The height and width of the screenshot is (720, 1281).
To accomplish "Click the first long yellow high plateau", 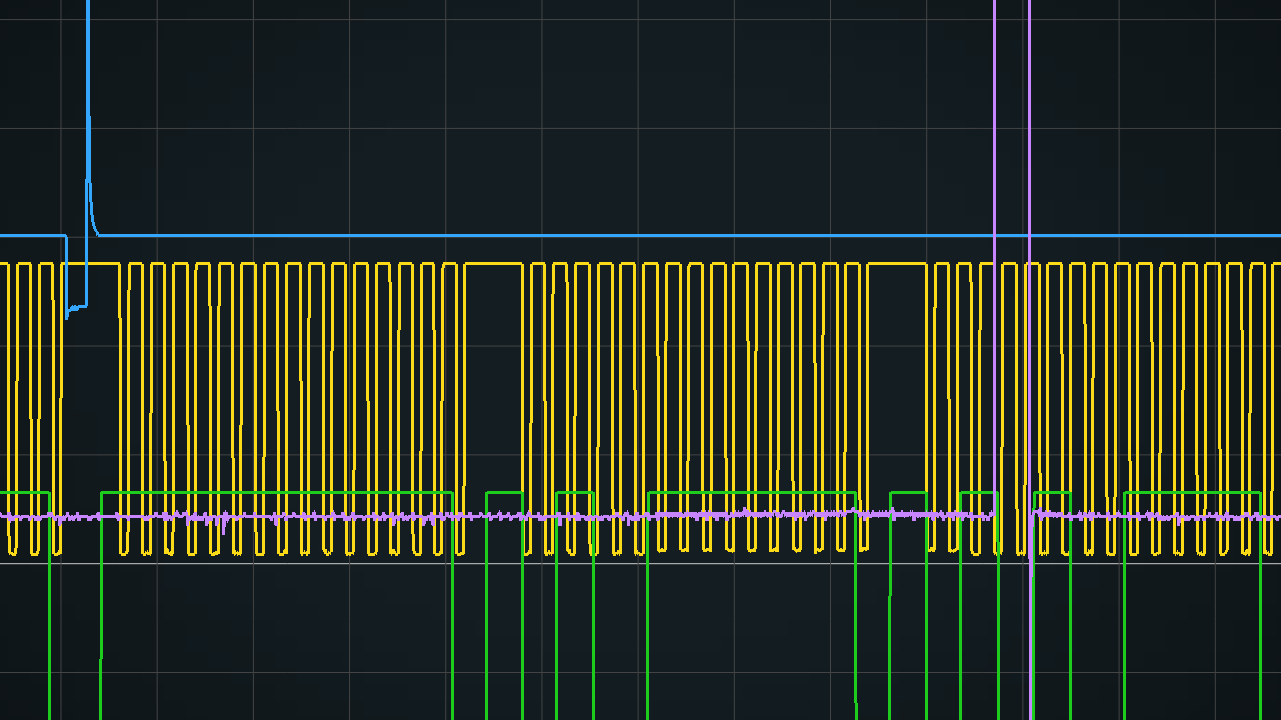I will coord(494,264).
